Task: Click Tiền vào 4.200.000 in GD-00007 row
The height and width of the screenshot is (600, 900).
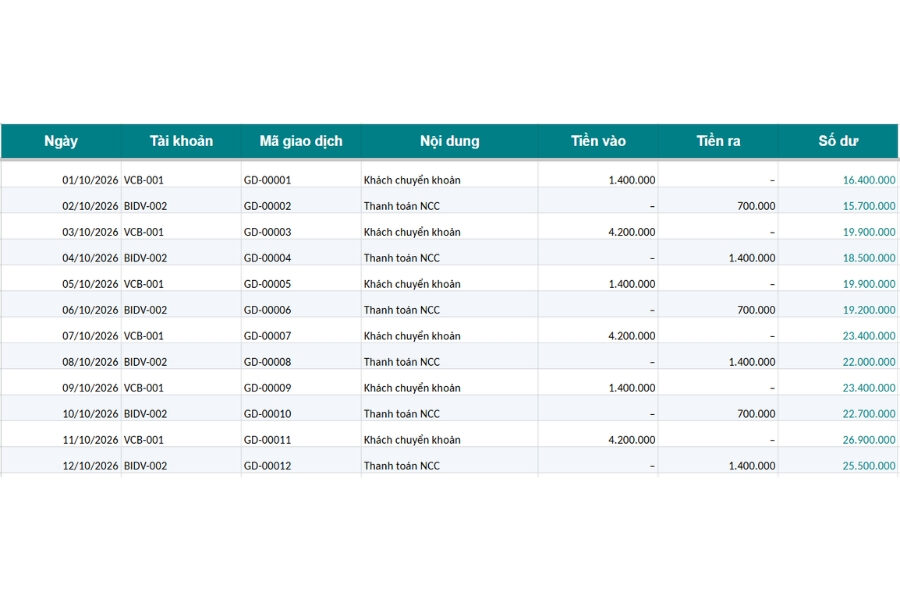Action: (631, 335)
